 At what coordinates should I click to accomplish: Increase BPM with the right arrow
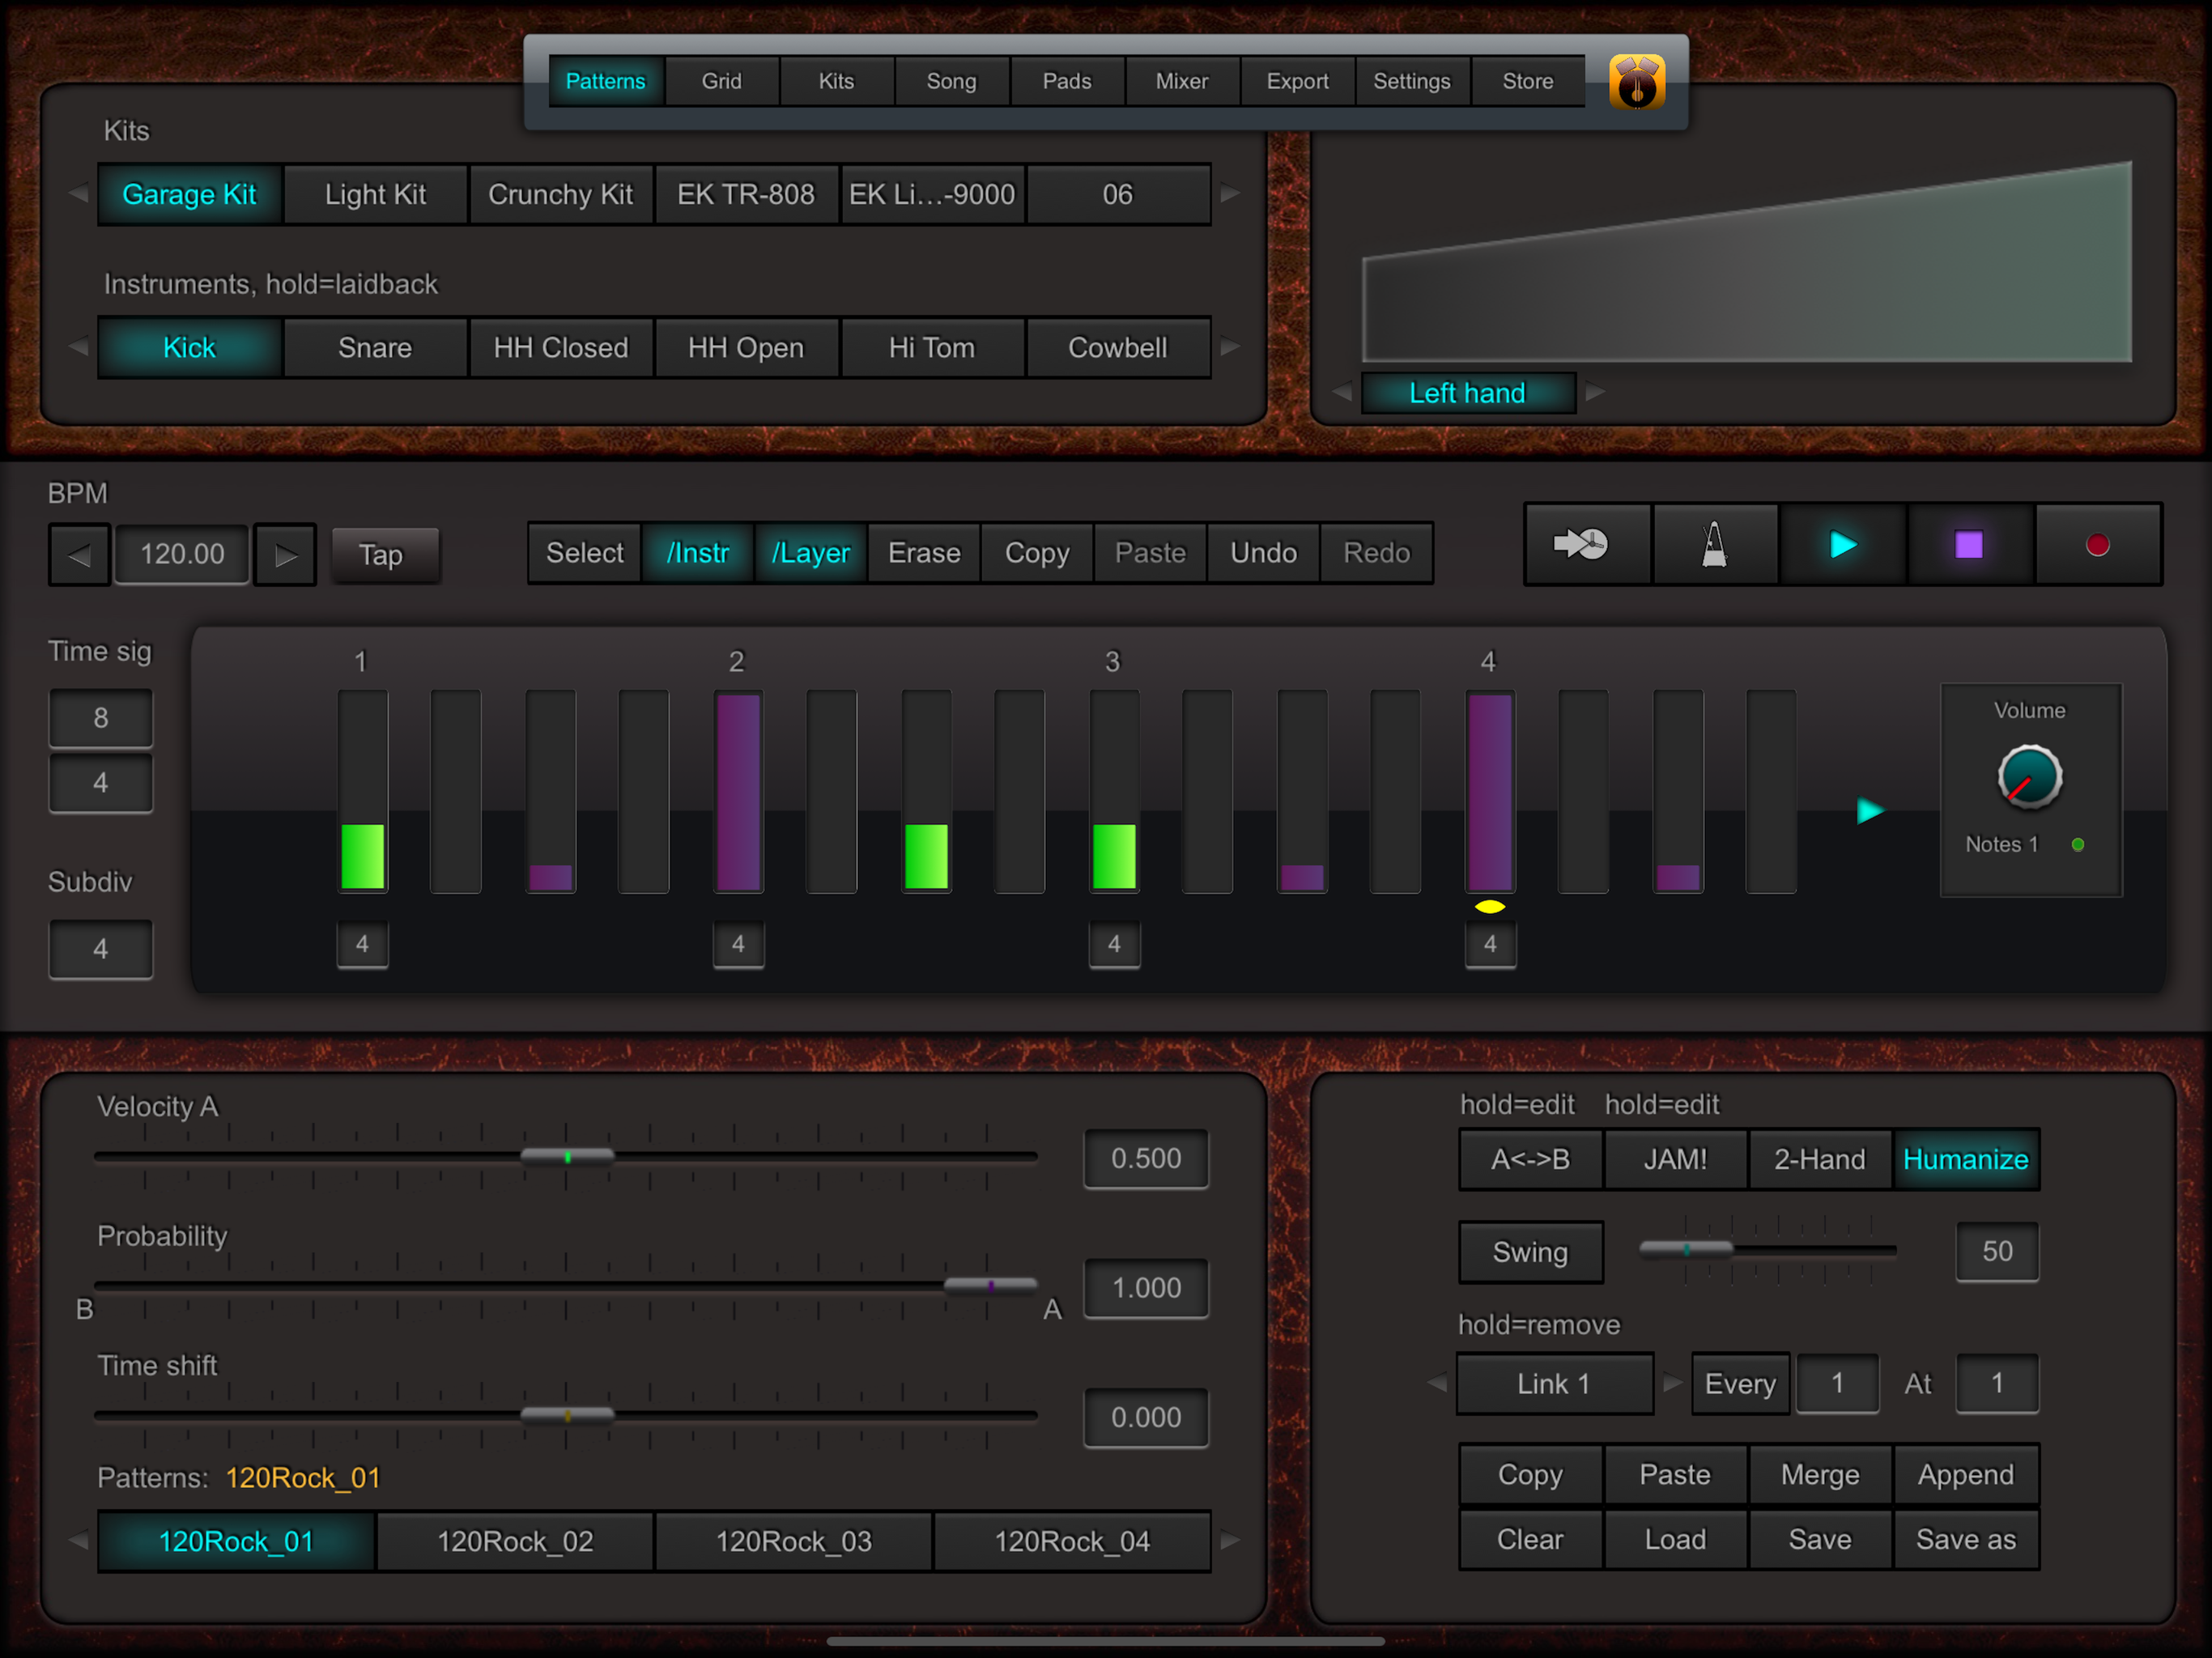285,555
